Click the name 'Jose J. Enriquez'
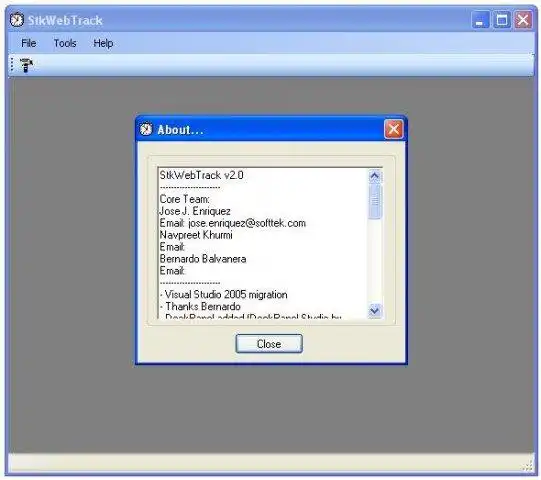The image size is (541, 480). pos(195,211)
